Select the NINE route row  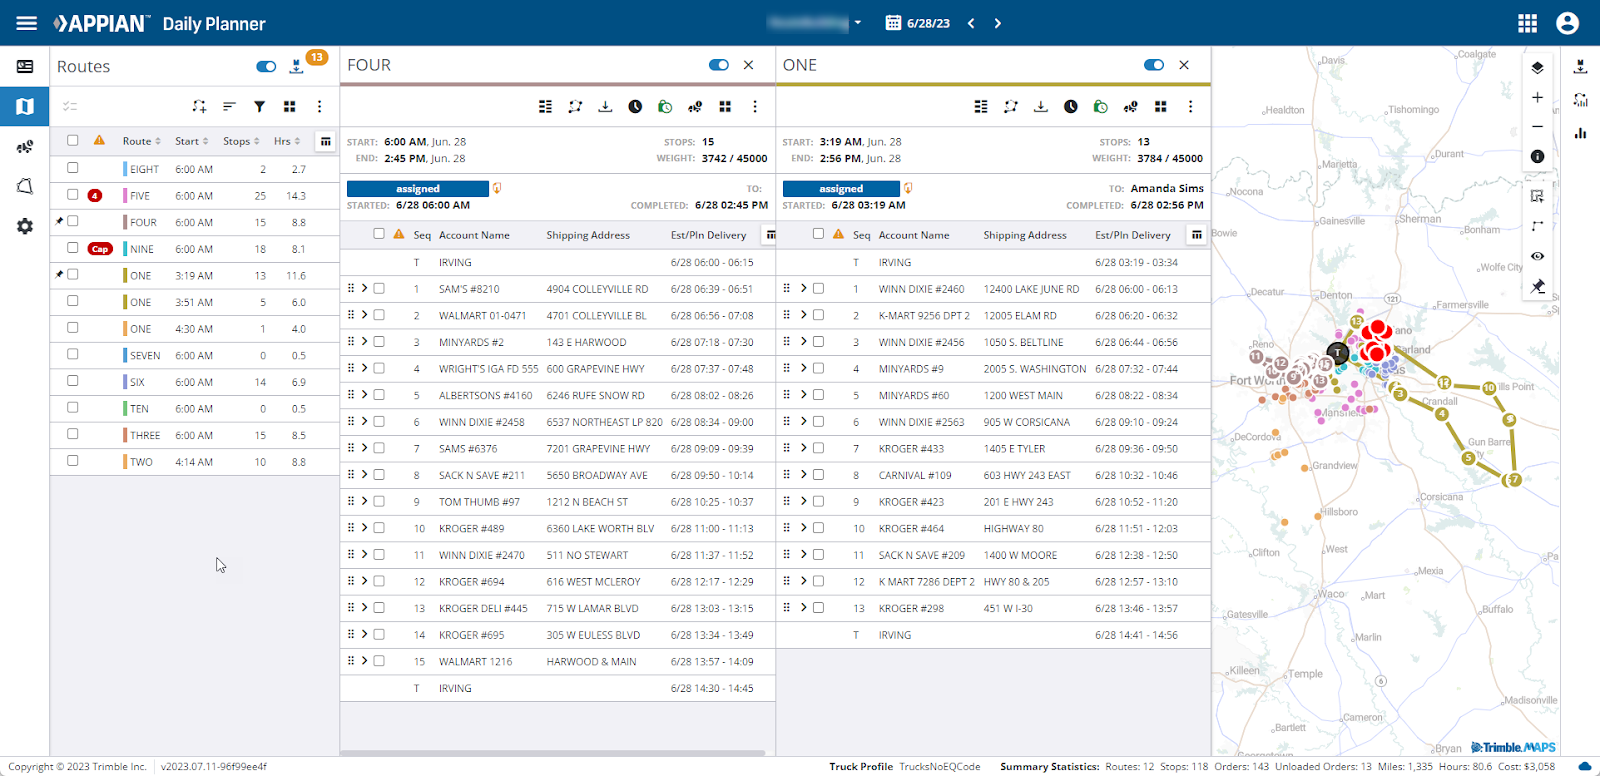tap(195, 249)
